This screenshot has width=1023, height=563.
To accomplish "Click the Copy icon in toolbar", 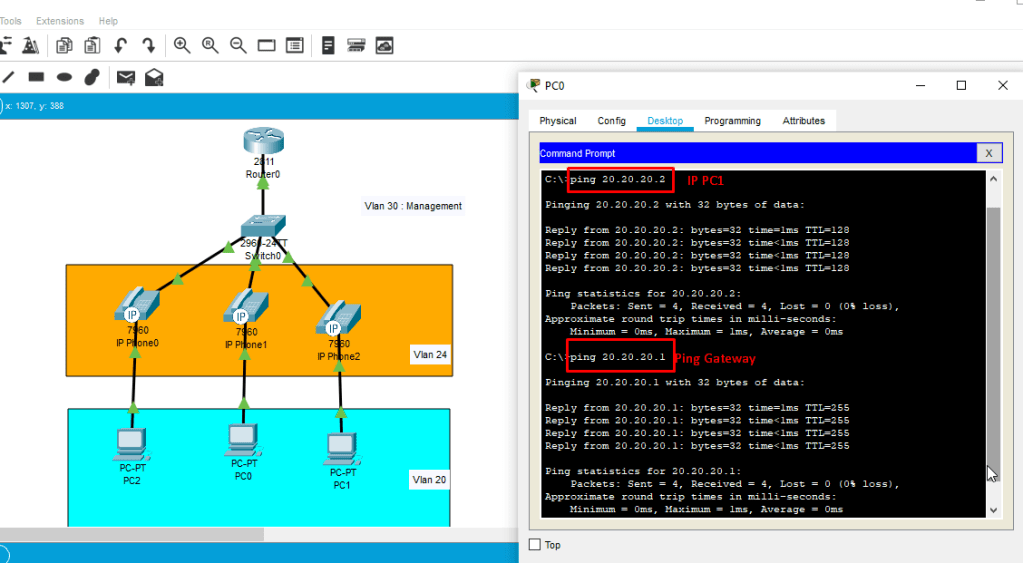I will [64, 45].
